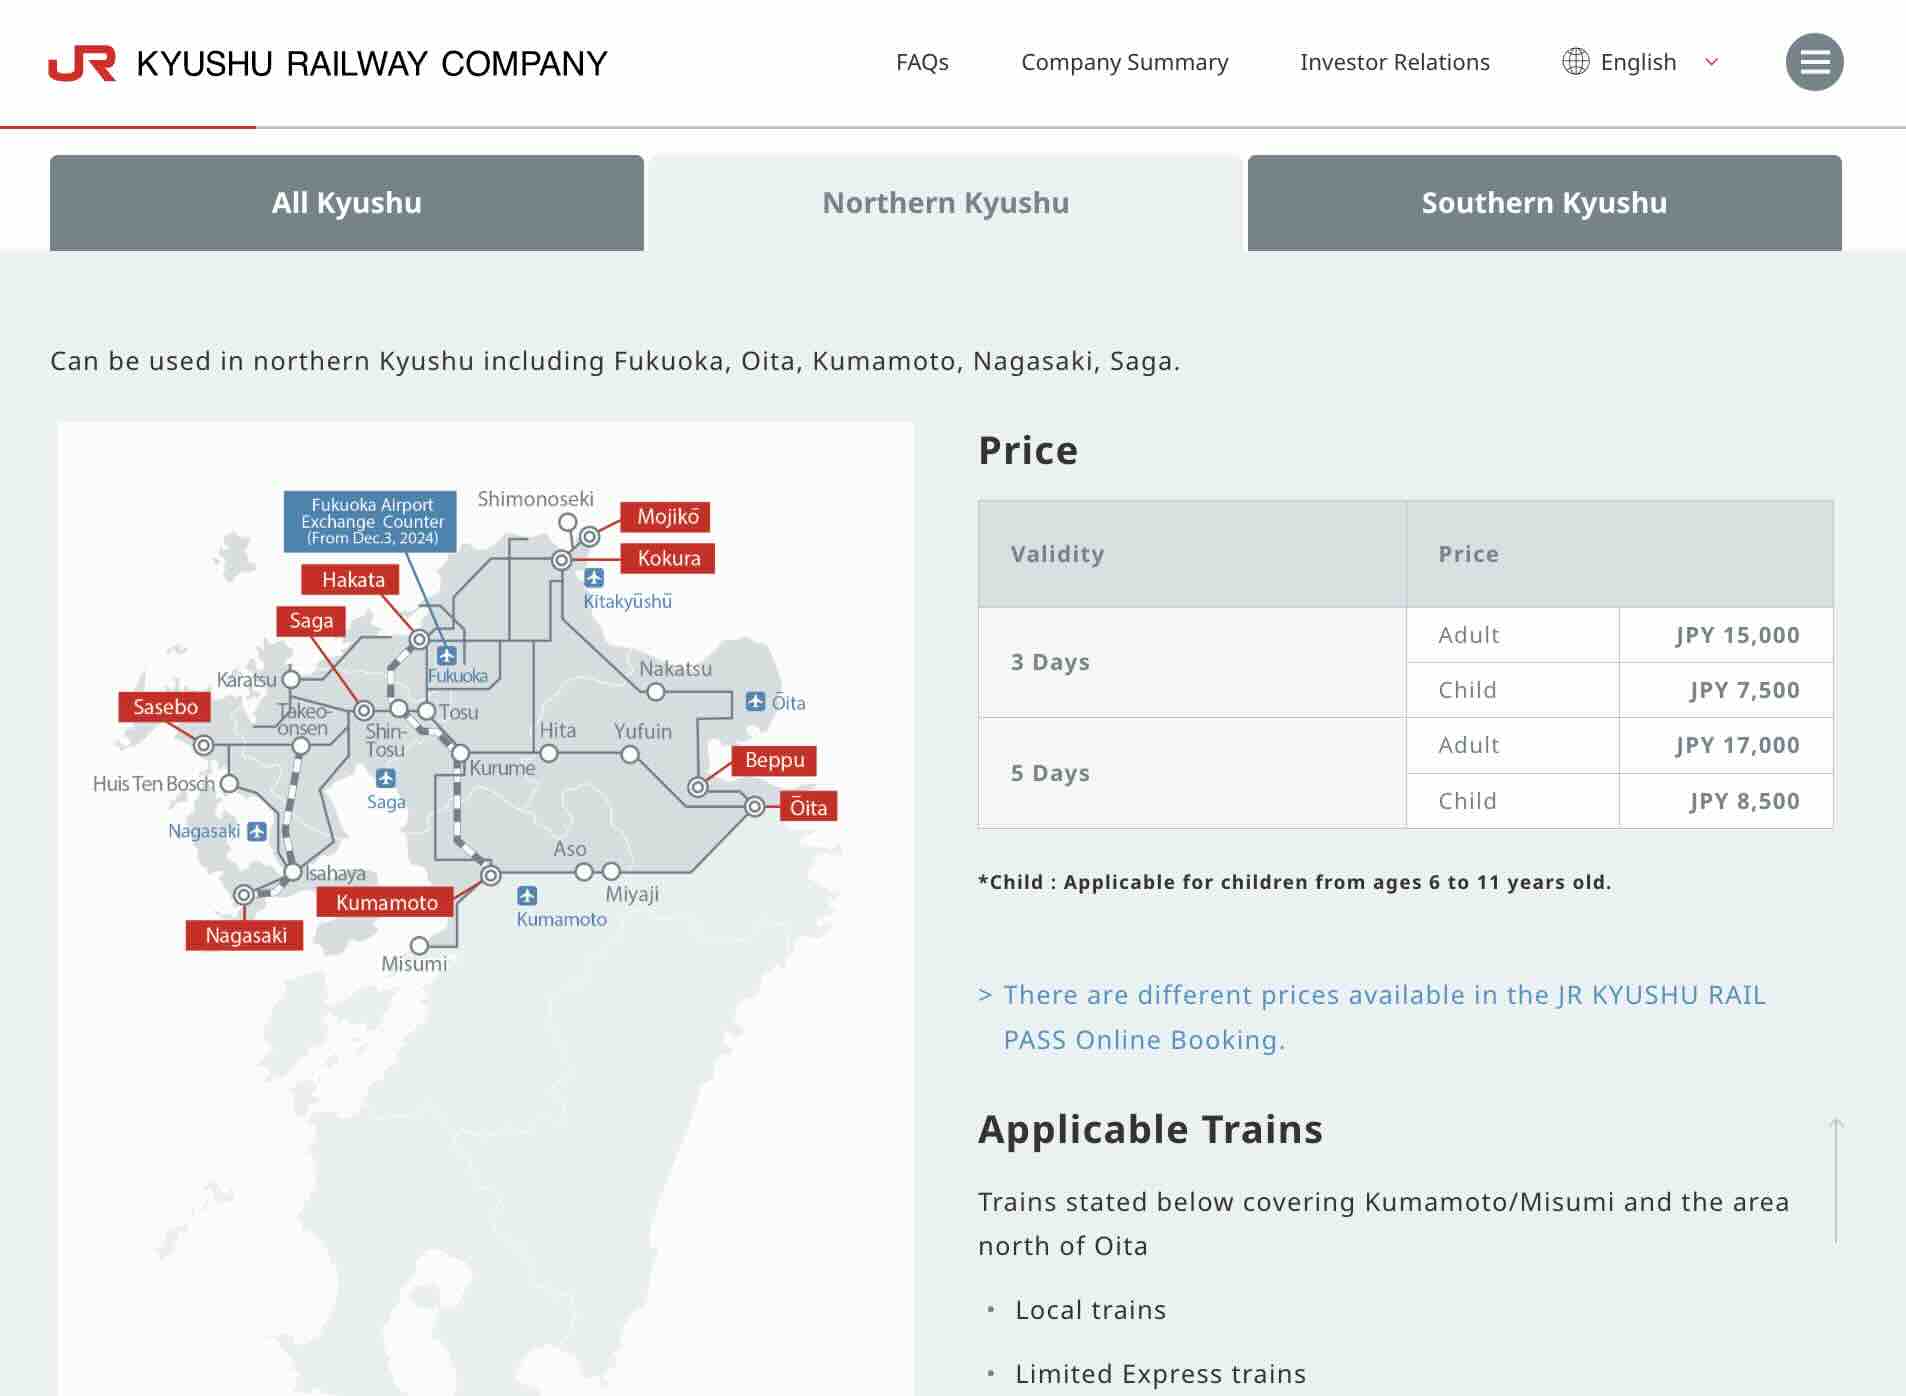Click the red chevron beside English
Image resolution: width=1906 pixels, height=1396 pixels.
pyautogui.click(x=1711, y=62)
